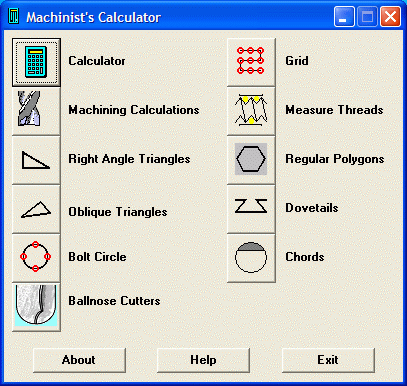Click the "Dovetails" label
The width and height of the screenshot is (407, 386).
click(x=312, y=208)
